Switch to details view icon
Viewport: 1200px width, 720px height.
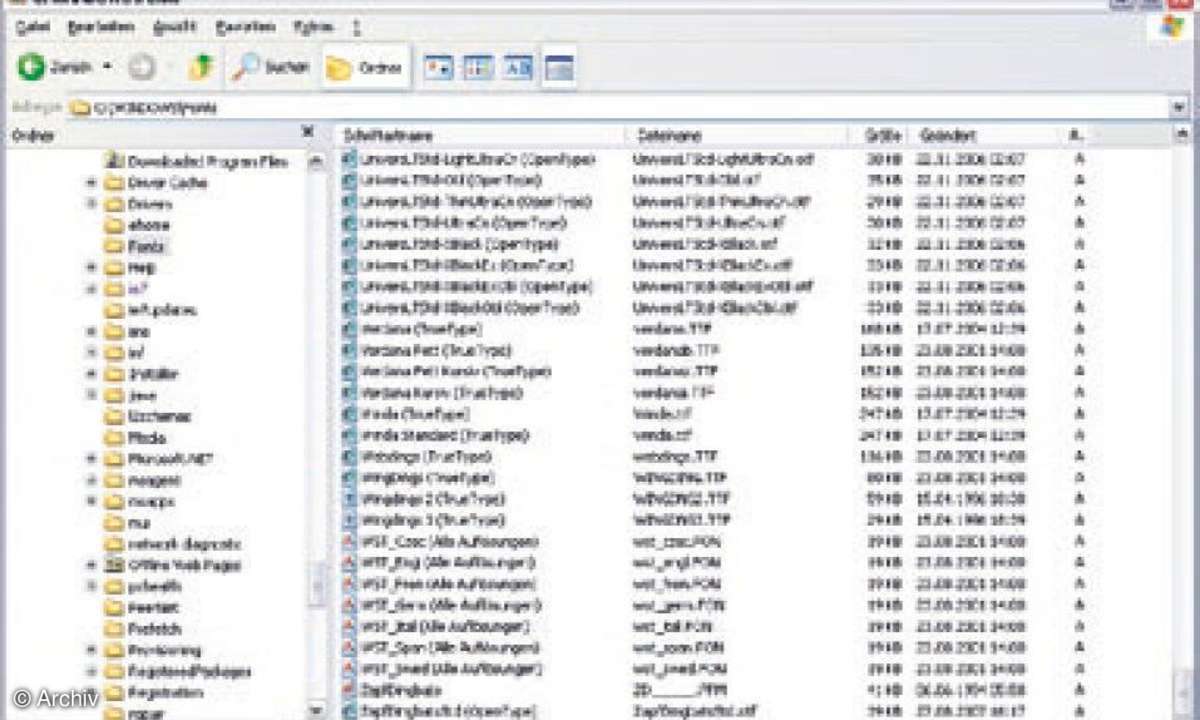559,68
